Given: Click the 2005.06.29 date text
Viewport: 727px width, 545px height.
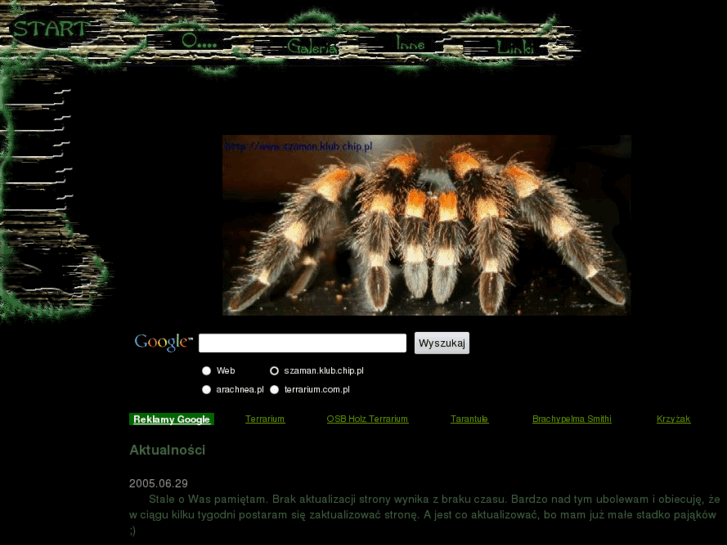Looking at the screenshot, I should (158, 483).
